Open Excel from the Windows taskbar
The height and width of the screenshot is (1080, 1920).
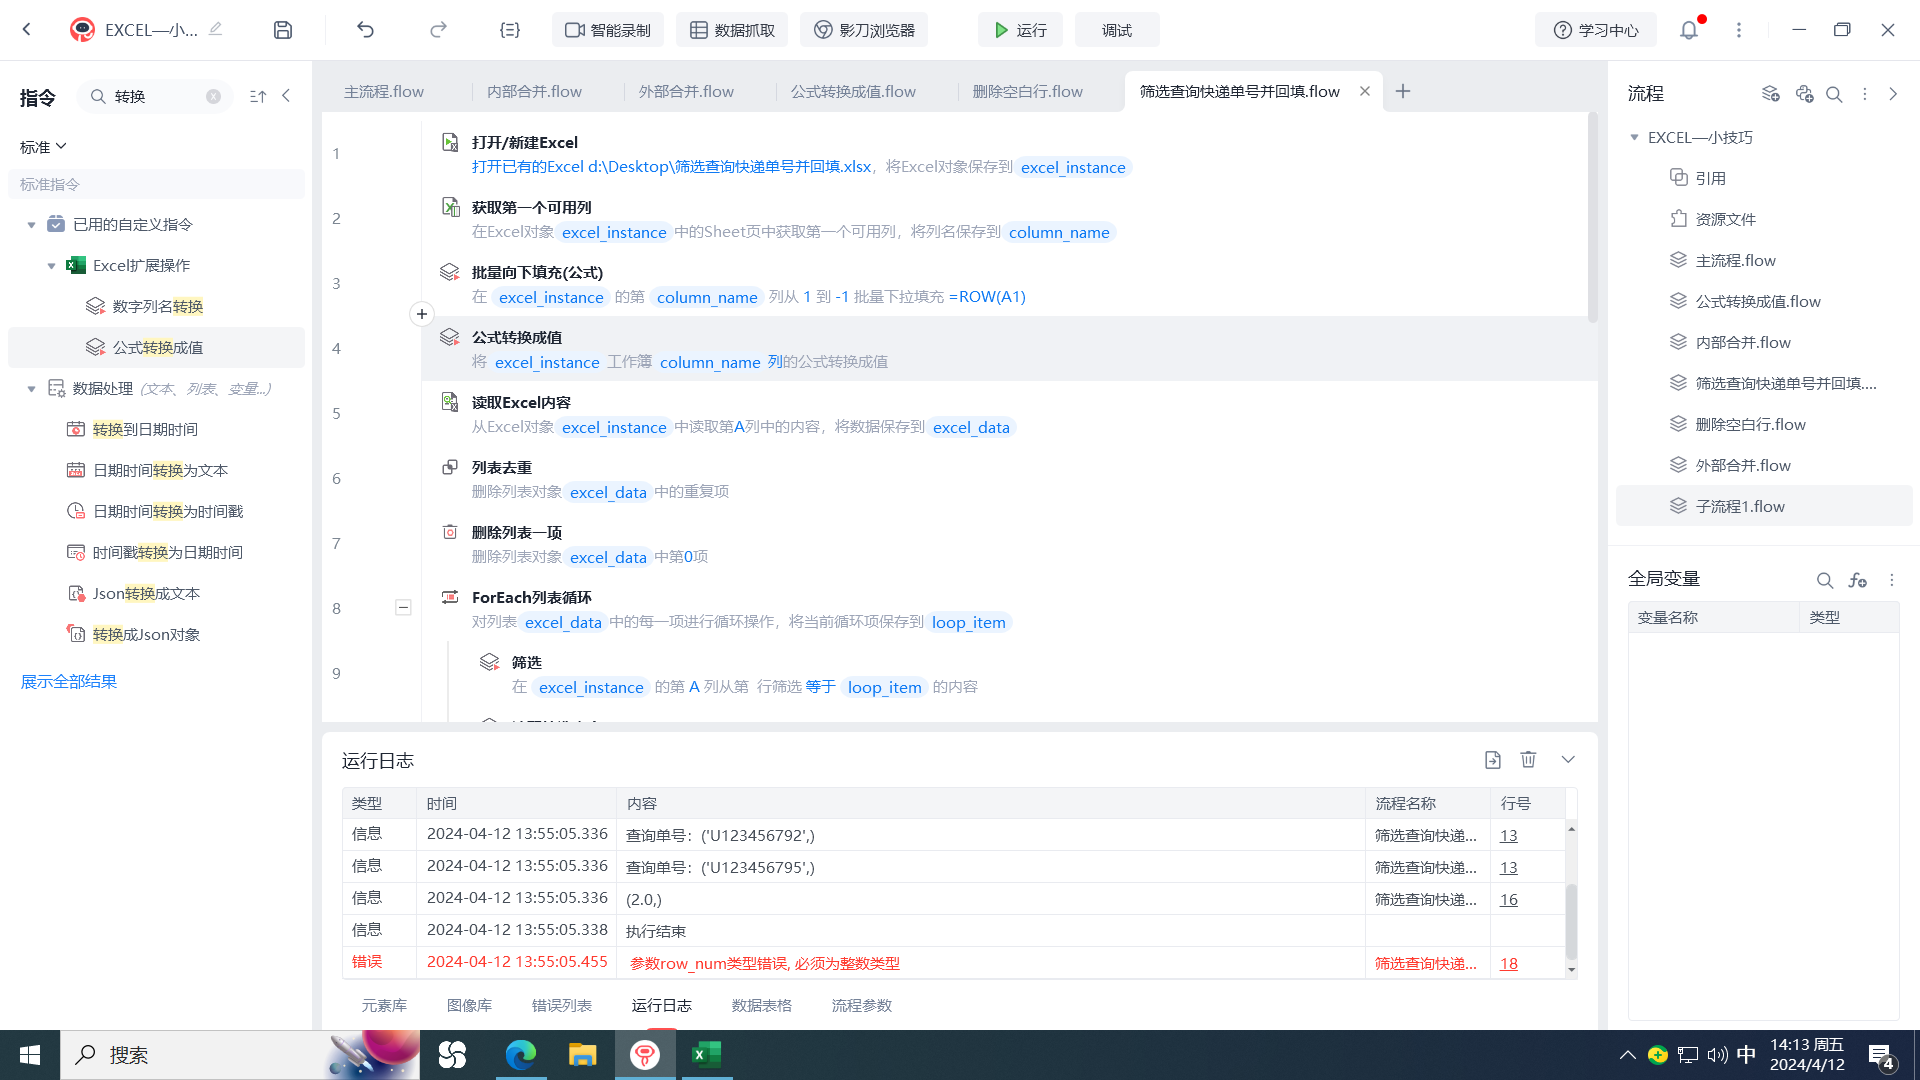pos(707,1055)
